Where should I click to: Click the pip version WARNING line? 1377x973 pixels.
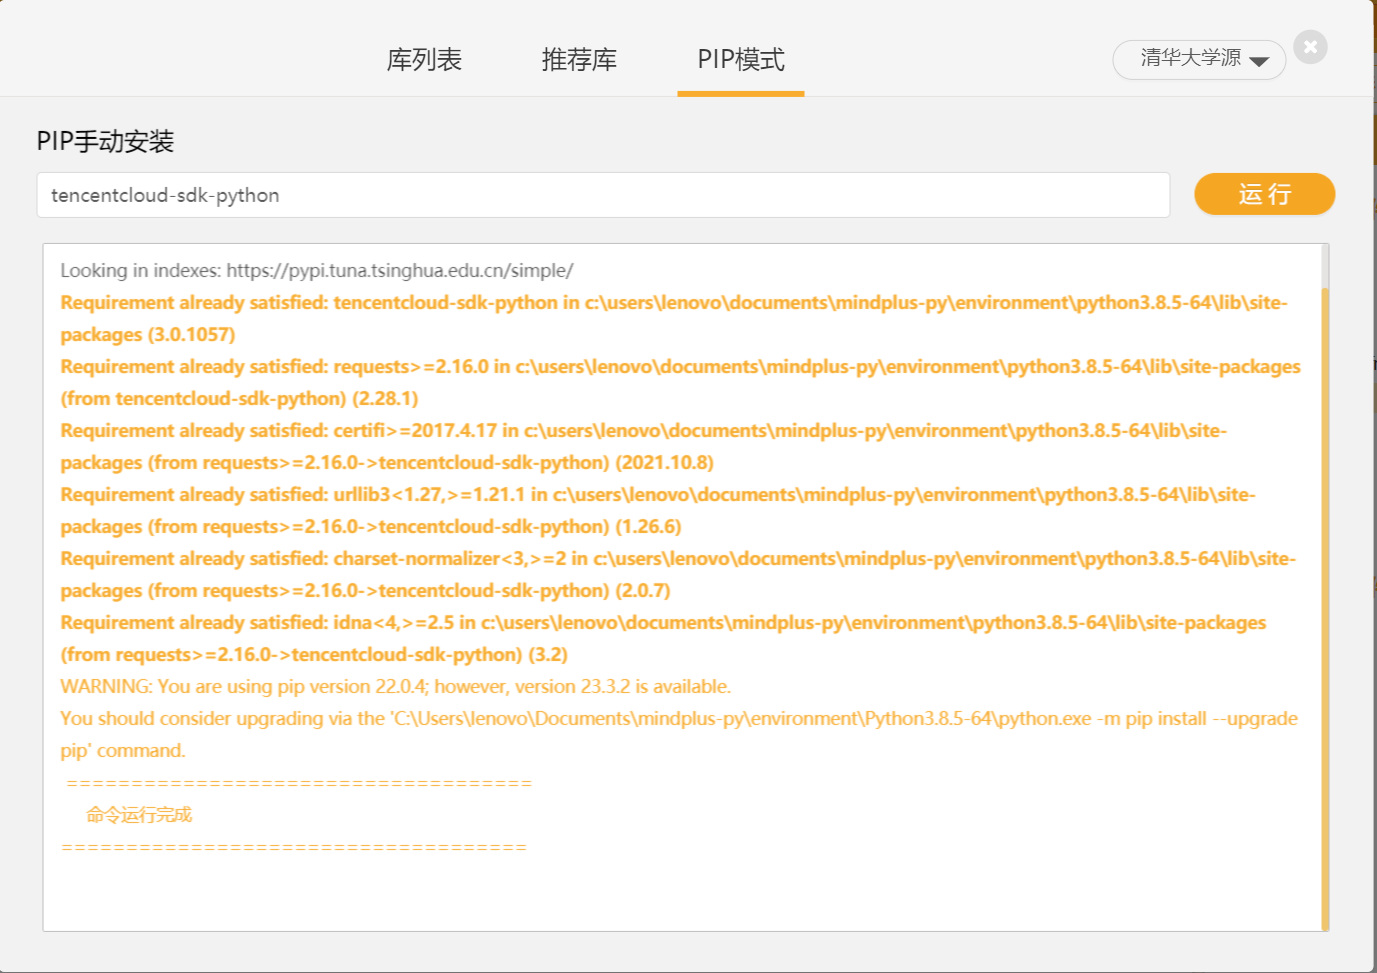396,686
